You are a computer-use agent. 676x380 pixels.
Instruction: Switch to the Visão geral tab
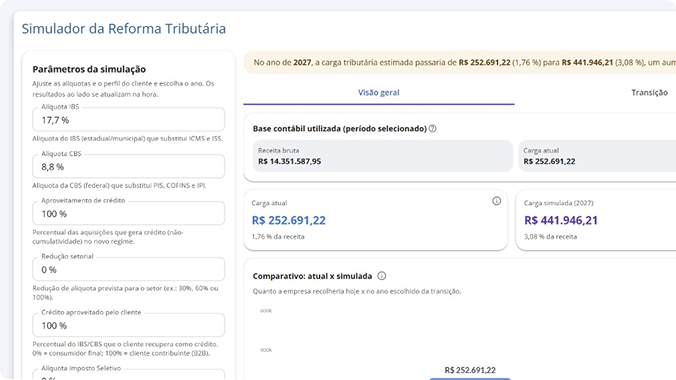379,93
